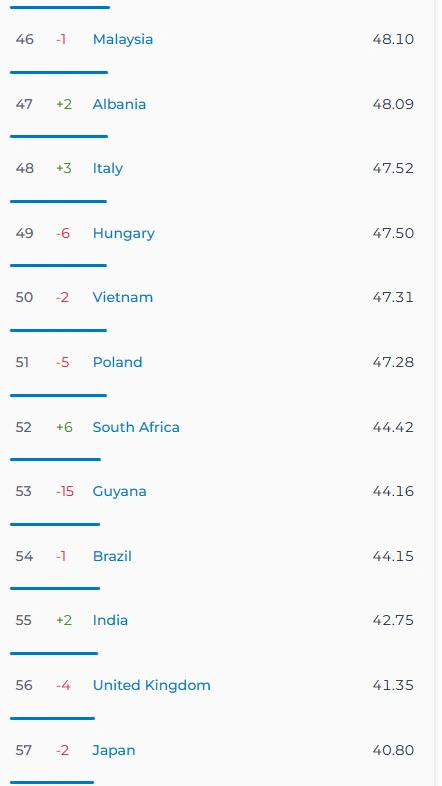Click the 40.80 score for Japan
The height and width of the screenshot is (786, 442).
tap(393, 750)
